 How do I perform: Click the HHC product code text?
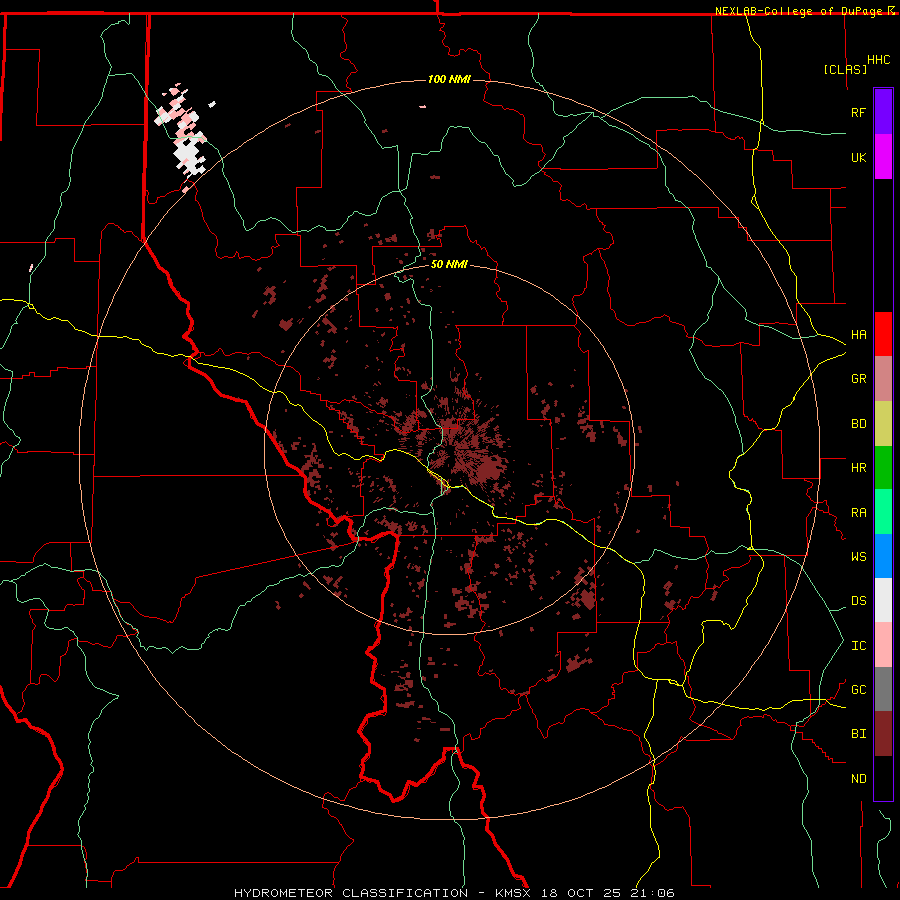point(879,60)
